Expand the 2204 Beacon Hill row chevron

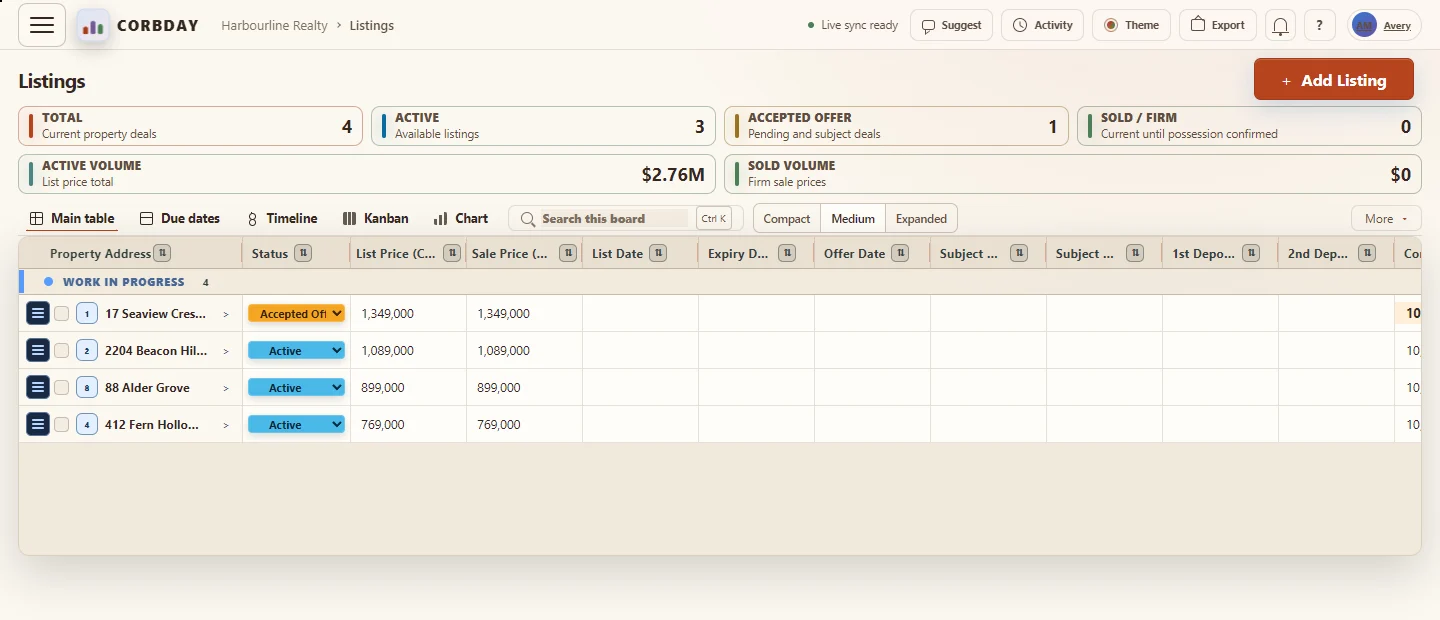pyautogui.click(x=226, y=351)
